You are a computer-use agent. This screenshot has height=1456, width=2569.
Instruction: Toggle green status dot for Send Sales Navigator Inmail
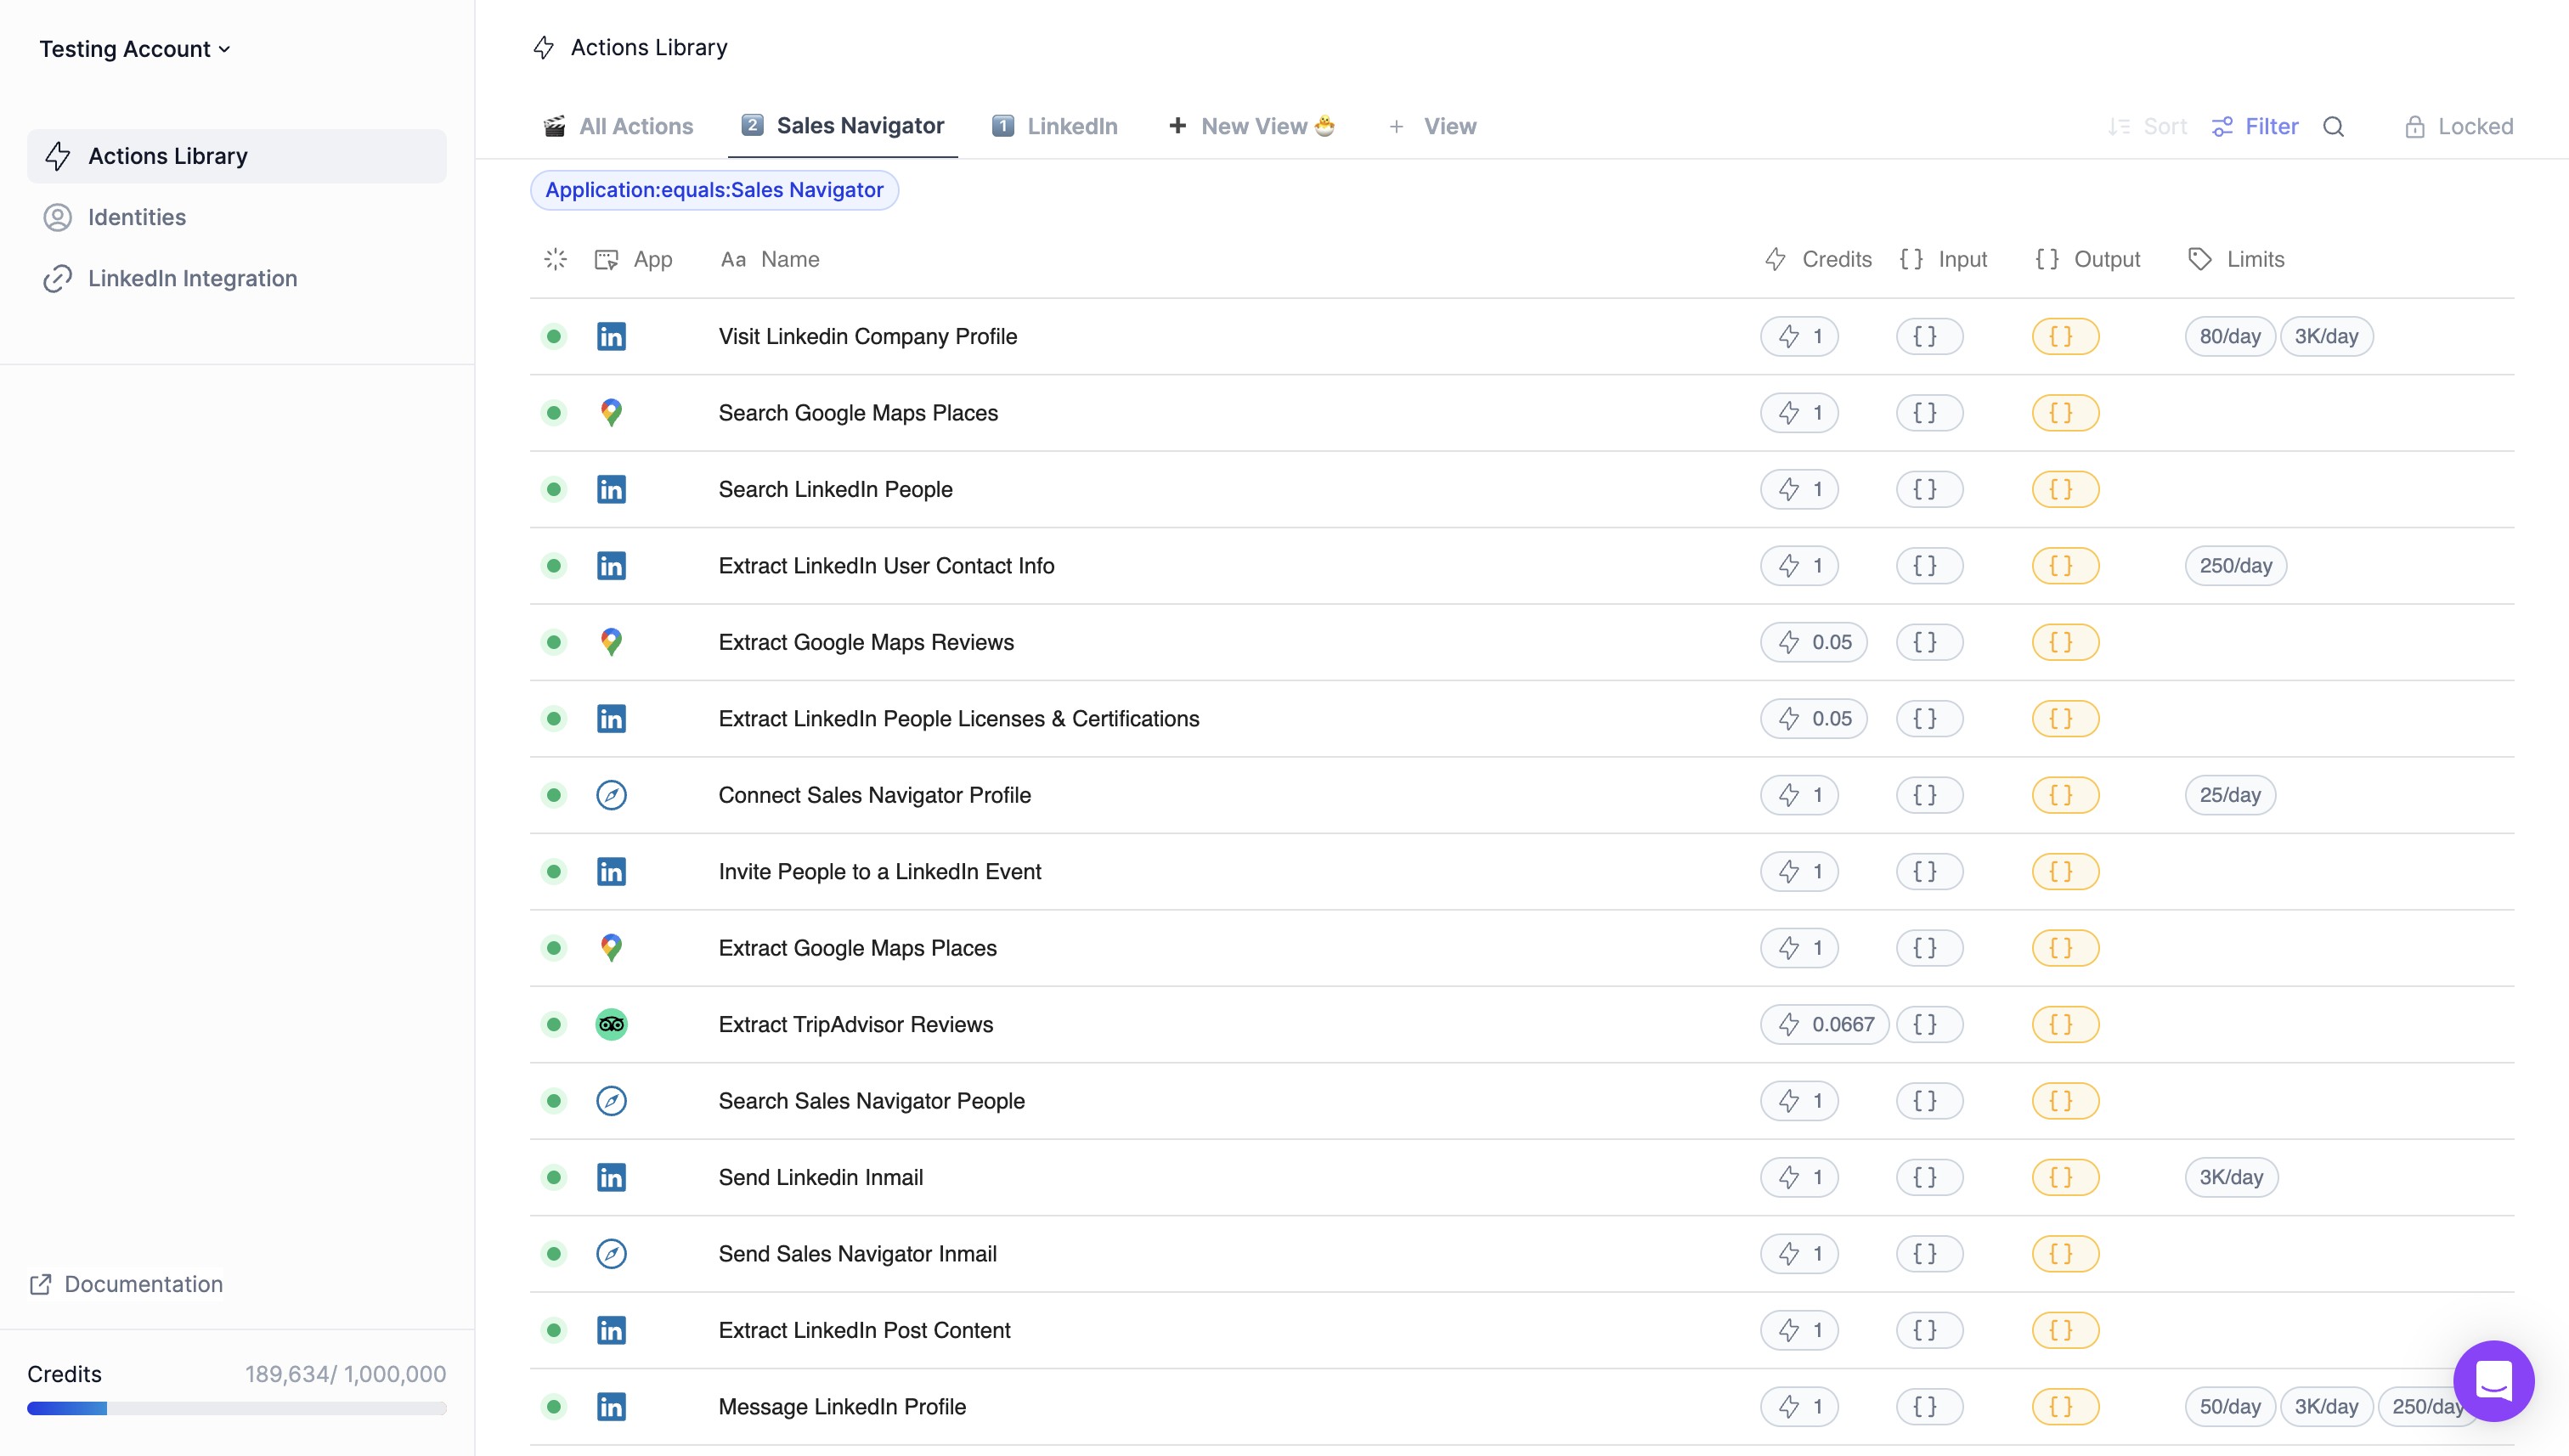[553, 1254]
